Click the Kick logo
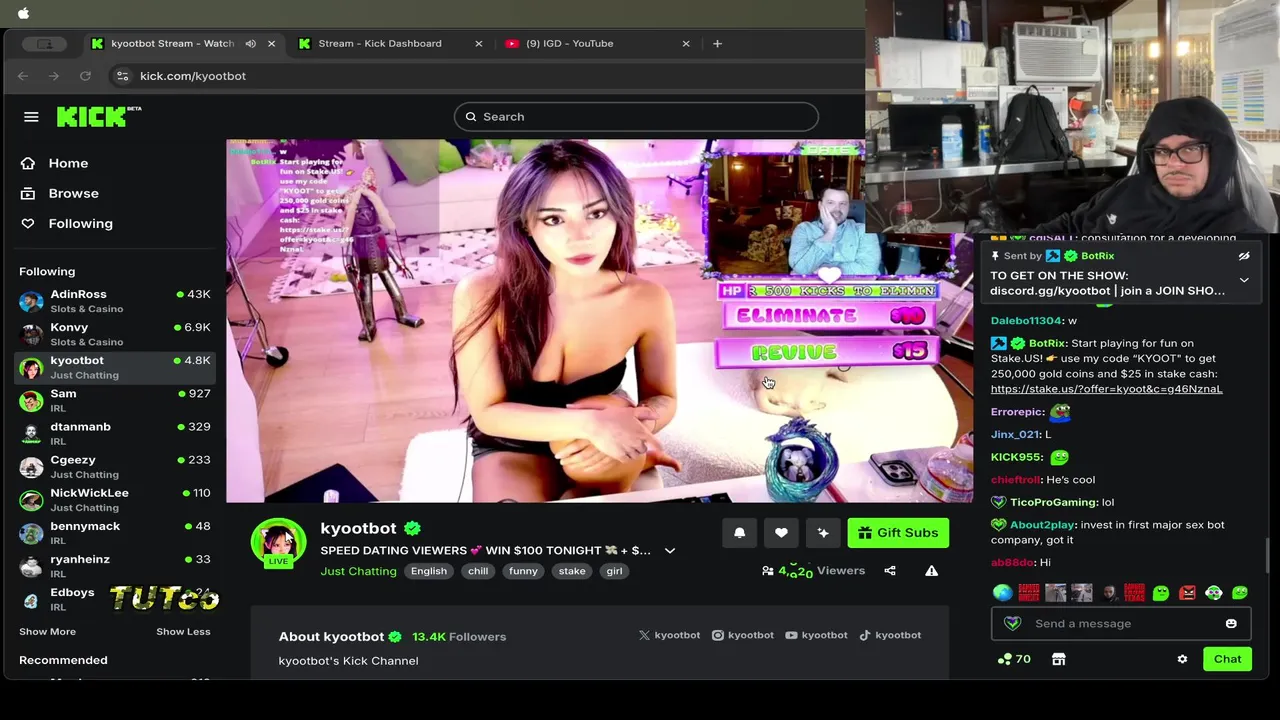The height and width of the screenshot is (720, 1280). point(98,116)
